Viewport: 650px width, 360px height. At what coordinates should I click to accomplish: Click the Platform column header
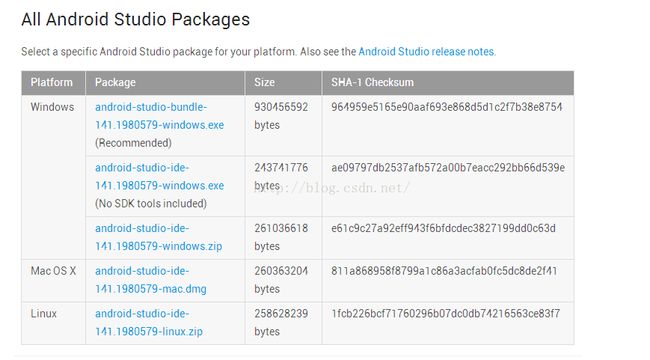tap(51, 83)
